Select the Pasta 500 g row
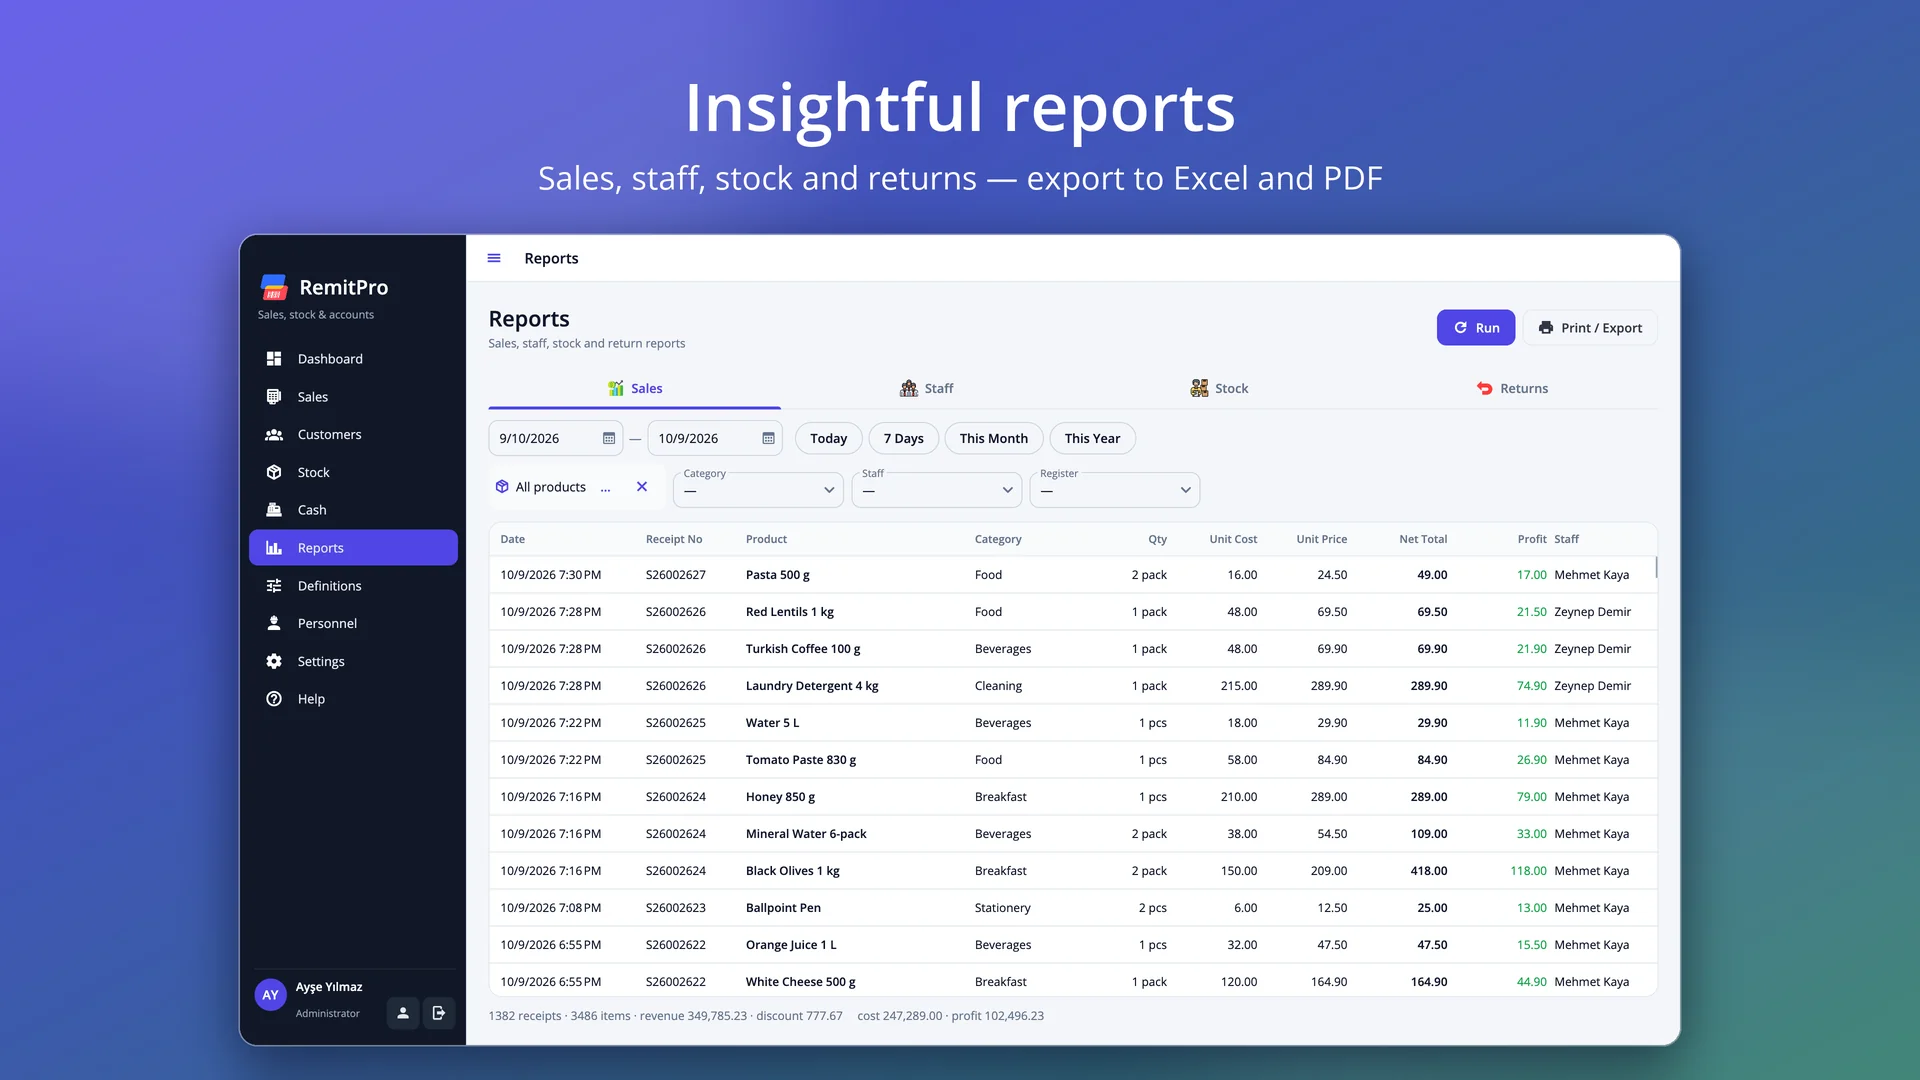The image size is (1920, 1080). coord(1072,575)
